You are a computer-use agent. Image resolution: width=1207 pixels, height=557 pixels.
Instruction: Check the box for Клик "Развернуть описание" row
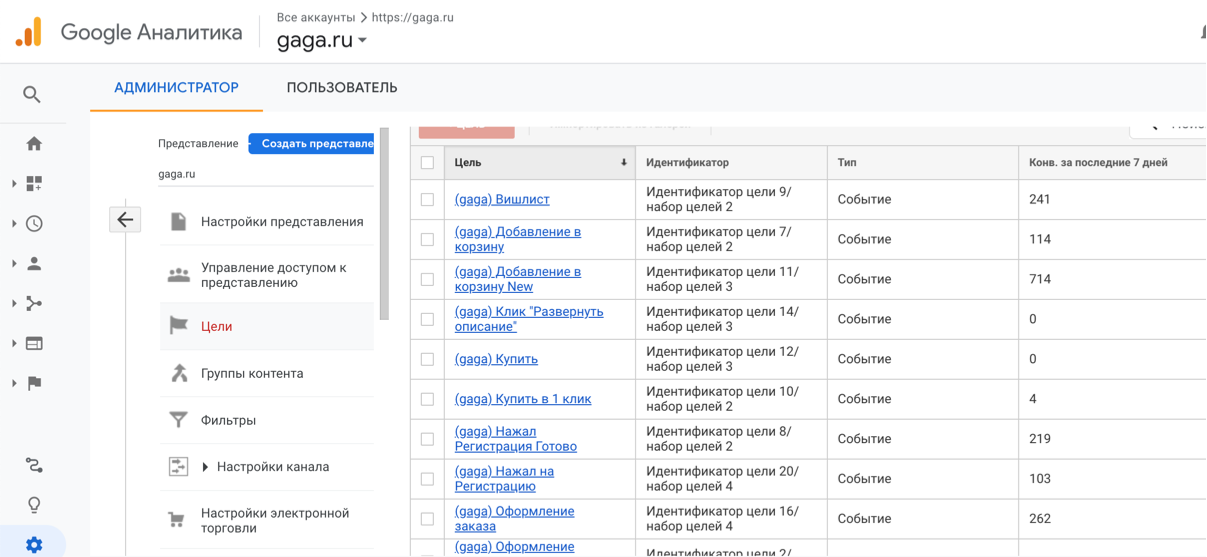(x=428, y=320)
